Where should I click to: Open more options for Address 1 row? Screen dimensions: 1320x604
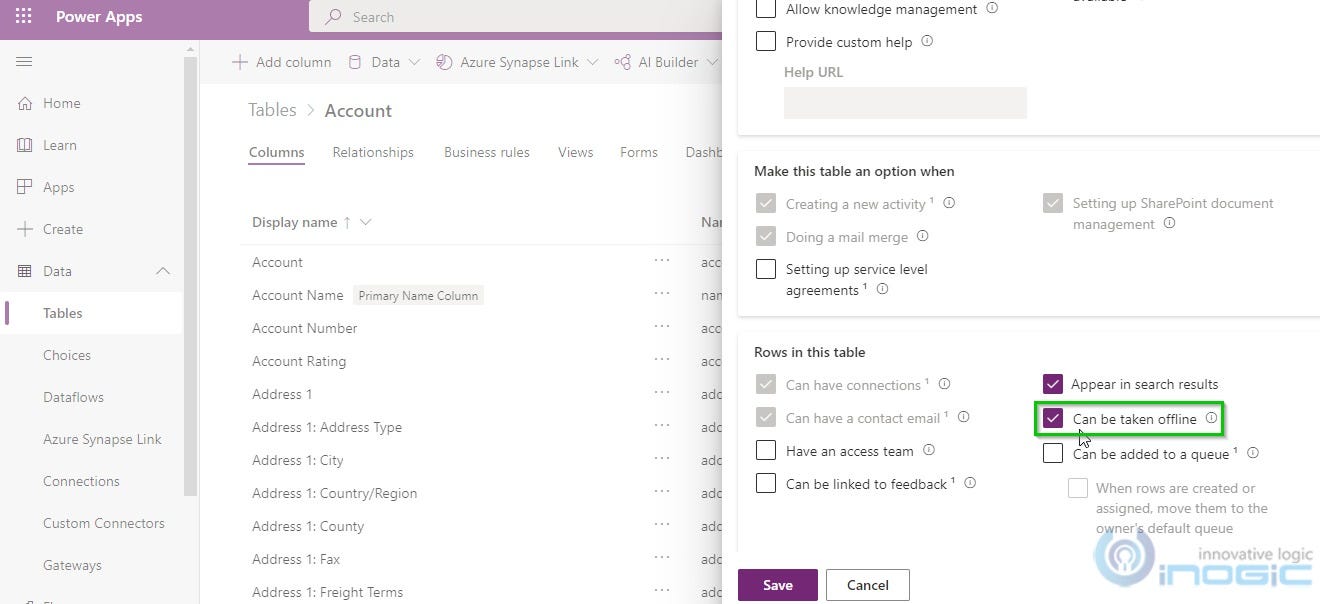click(662, 393)
